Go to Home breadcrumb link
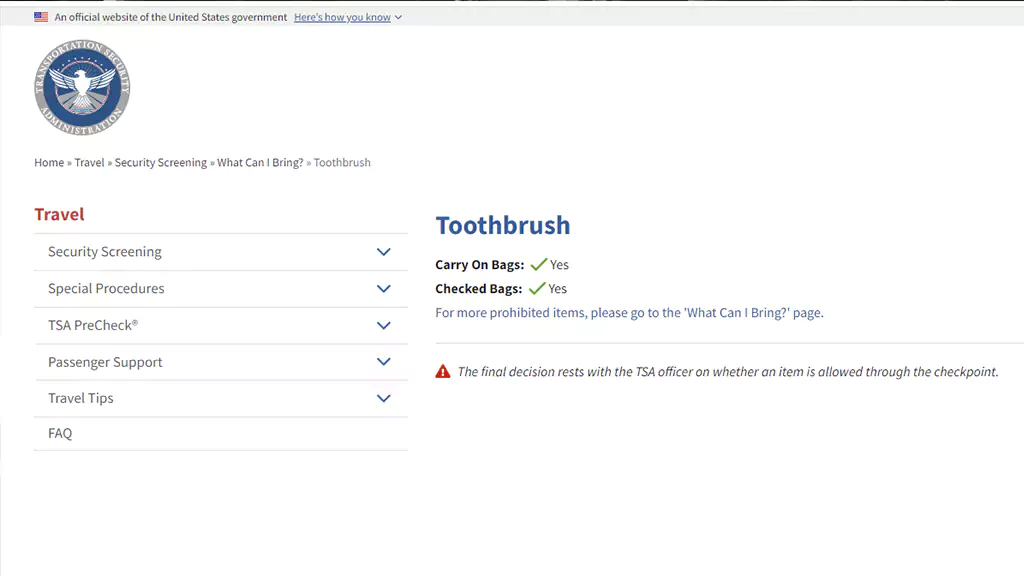This screenshot has width=1024, height=576. click(x=49, y=163)
